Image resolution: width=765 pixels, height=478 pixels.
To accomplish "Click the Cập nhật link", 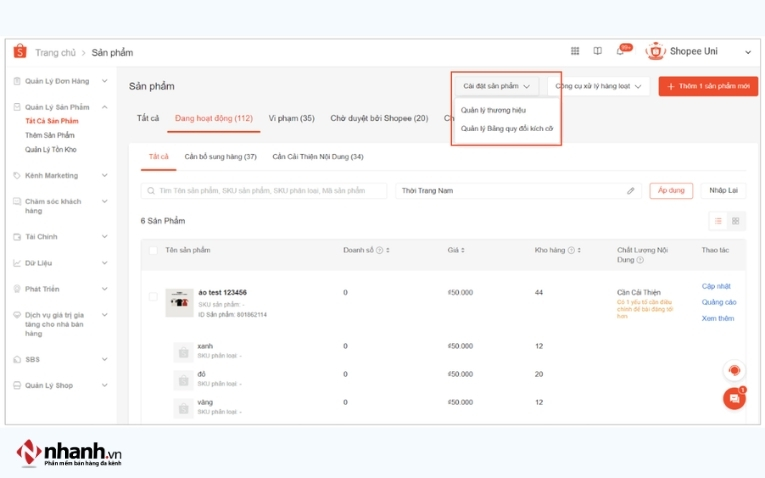I will (x=716, y=286).
